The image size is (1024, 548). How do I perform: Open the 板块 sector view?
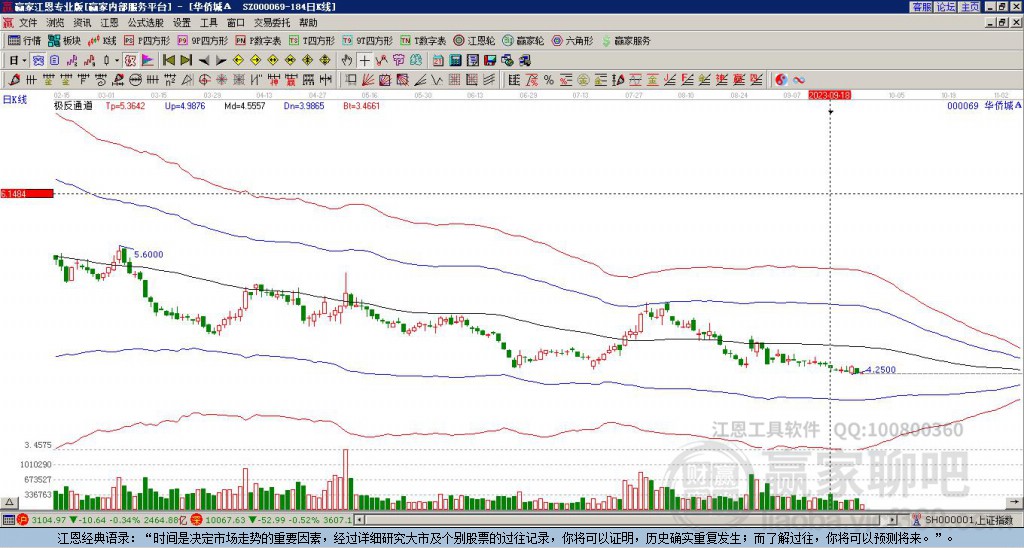point(64,40)
